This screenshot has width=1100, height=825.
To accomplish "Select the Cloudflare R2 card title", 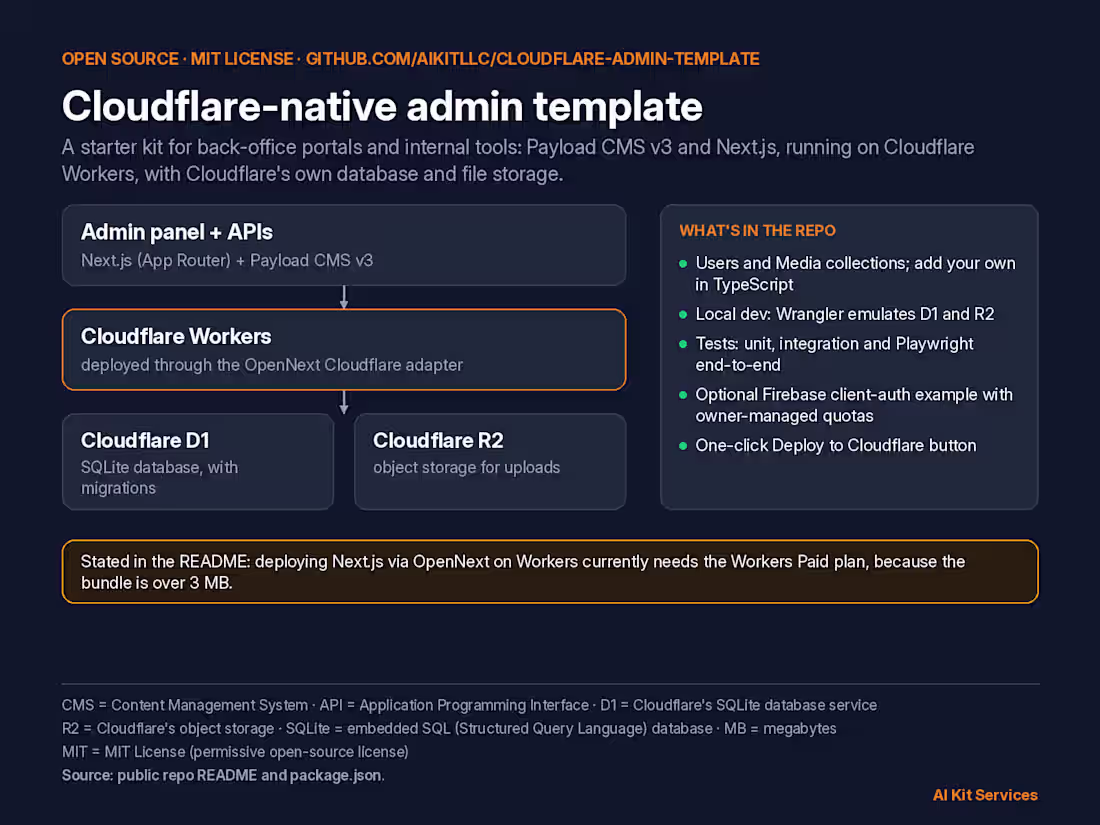I will tap(438, 441).
